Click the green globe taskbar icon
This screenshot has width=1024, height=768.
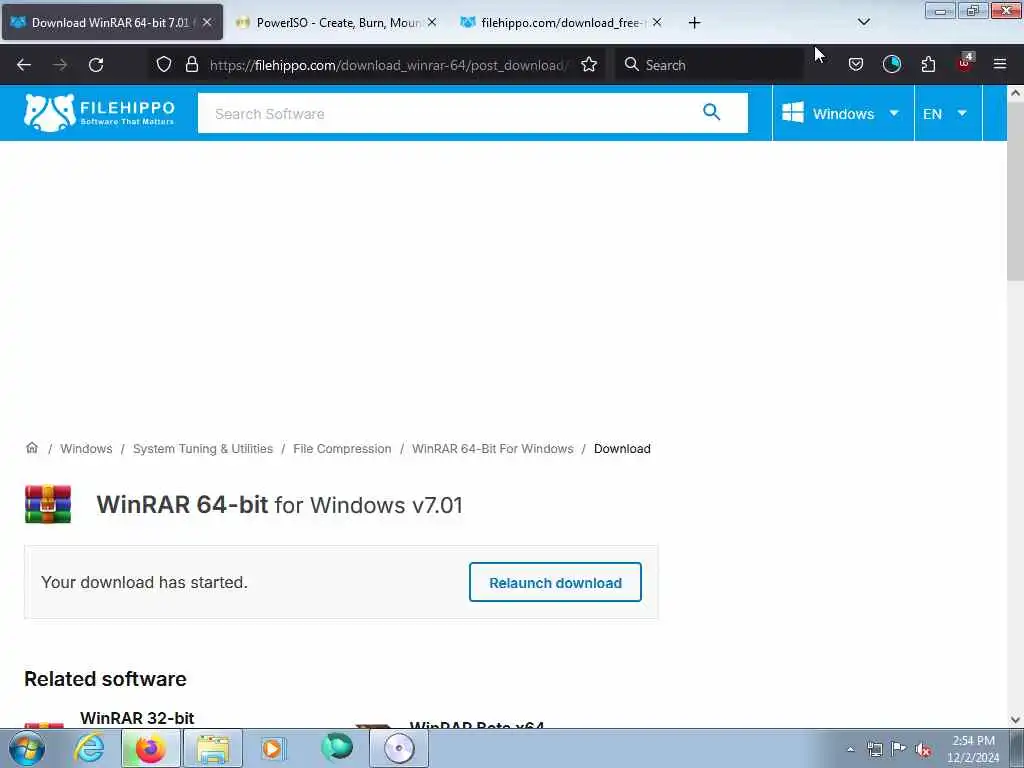(x=337, y=747)
